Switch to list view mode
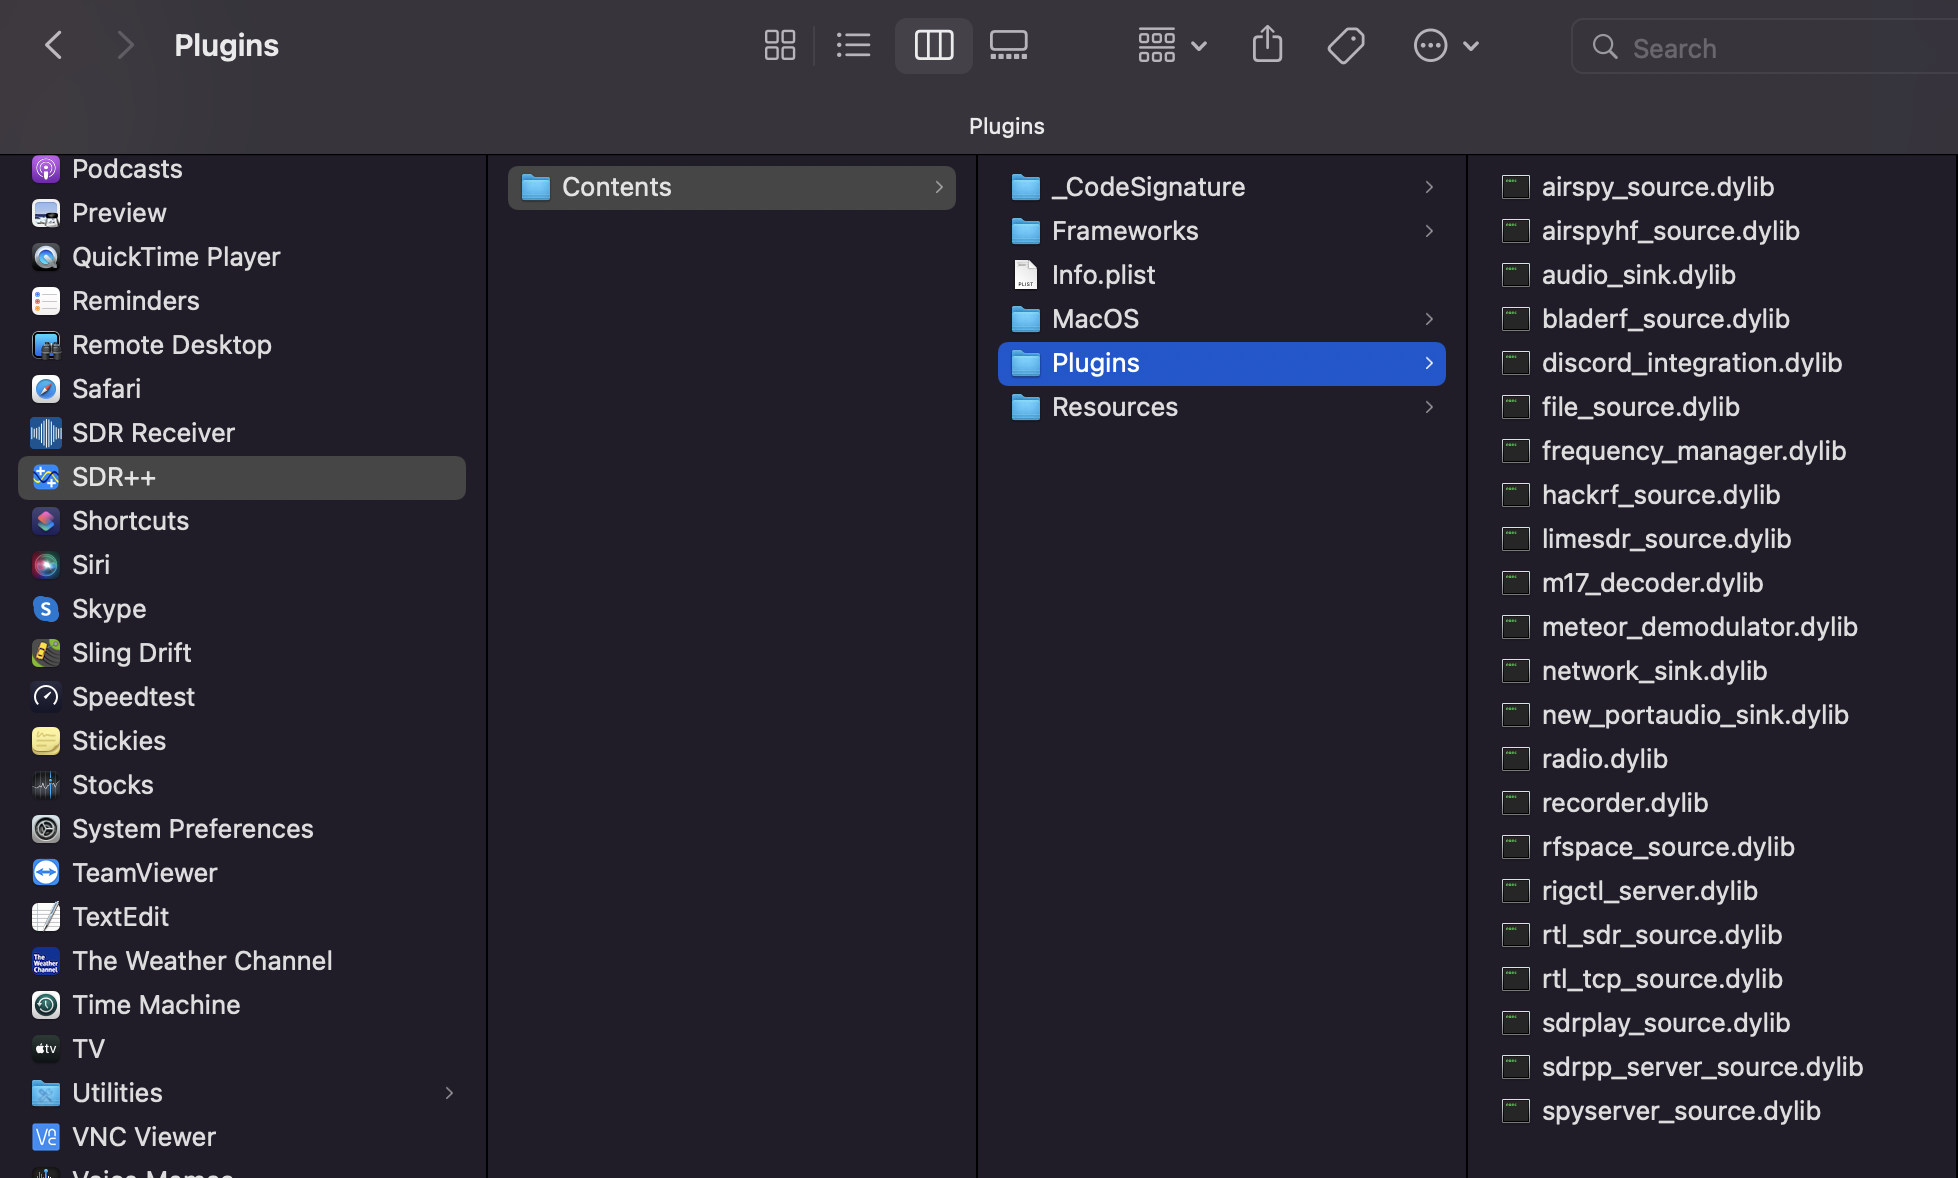Screen dimensions: 1958x1178 pyautogui.click(x=853, y=45)
